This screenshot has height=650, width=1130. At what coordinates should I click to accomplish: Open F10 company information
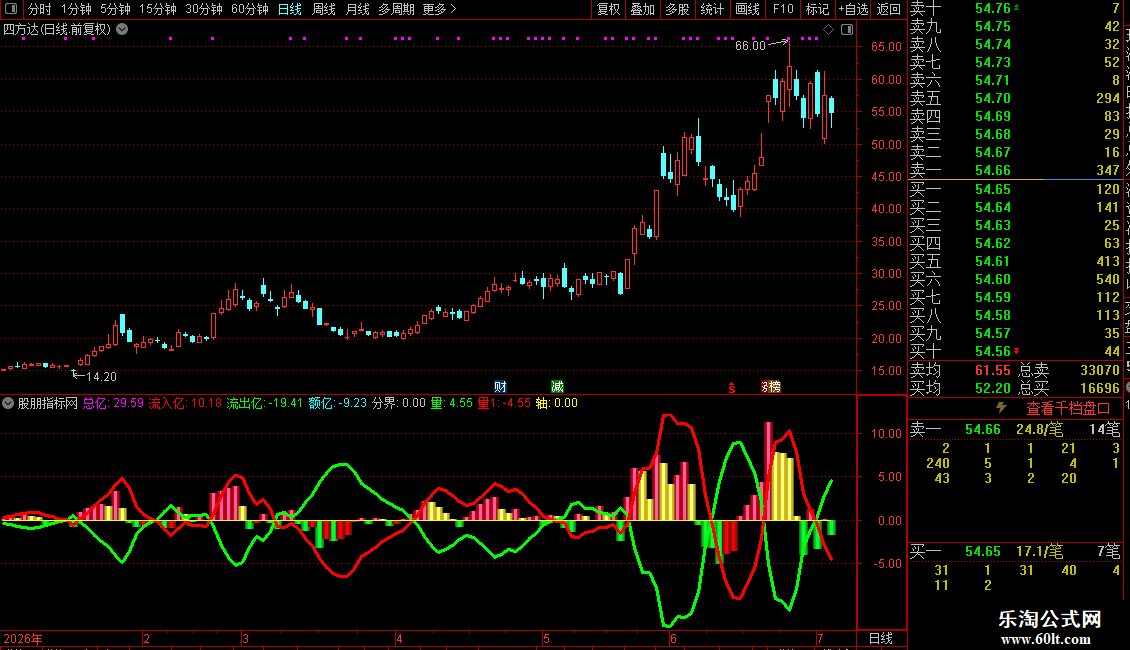click(783, 9)
